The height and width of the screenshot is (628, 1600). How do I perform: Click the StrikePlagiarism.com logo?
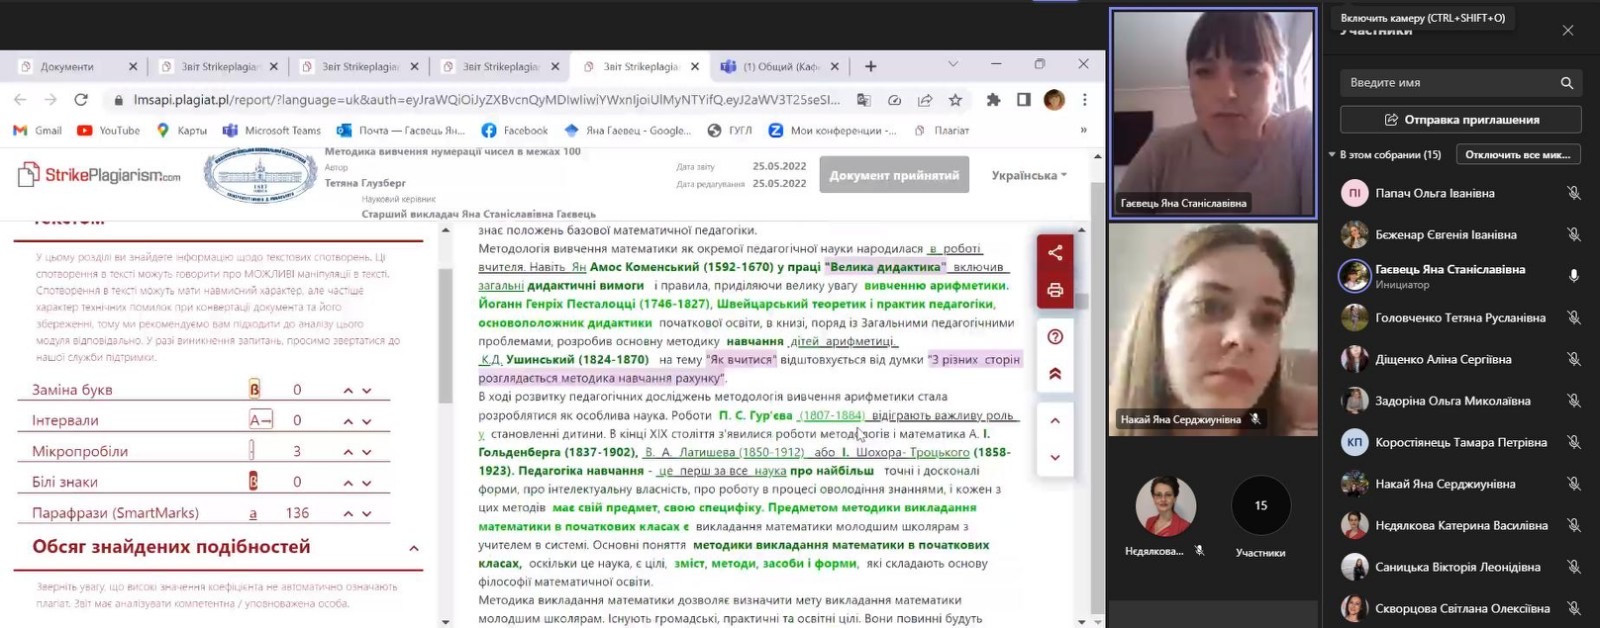coord(99,175)
